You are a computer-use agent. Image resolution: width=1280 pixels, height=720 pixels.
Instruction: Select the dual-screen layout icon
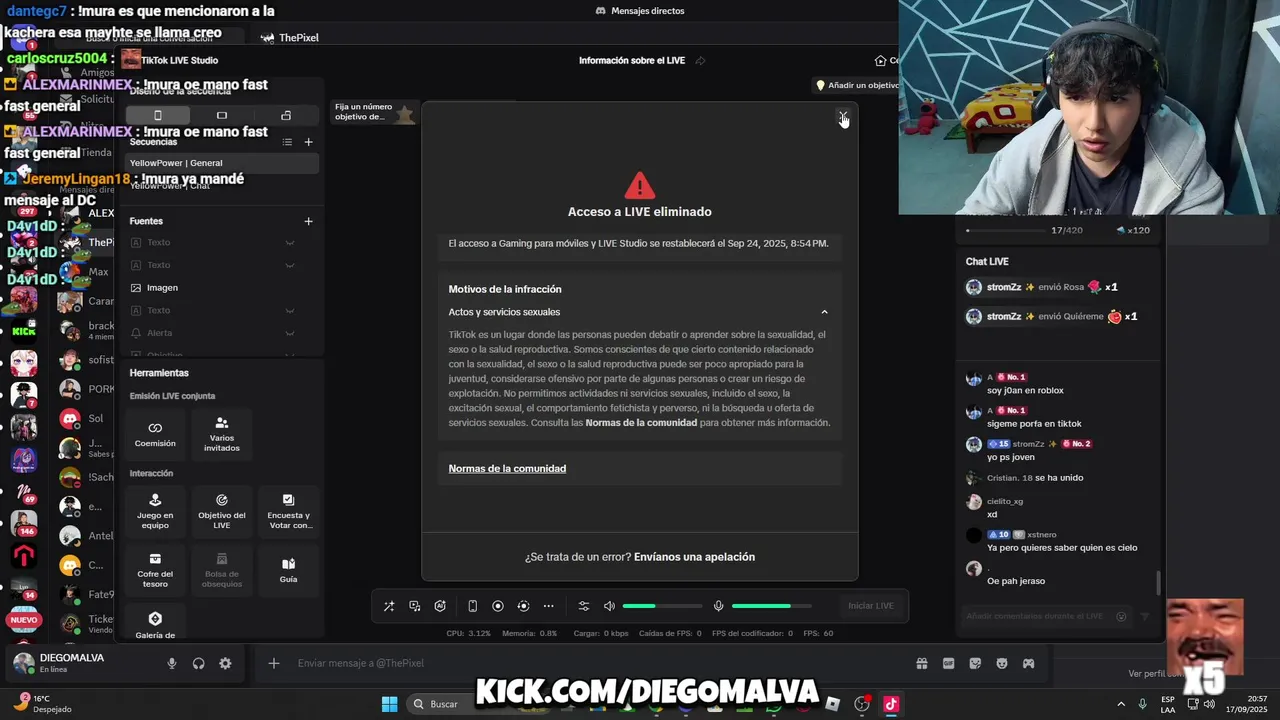[286, 115]
